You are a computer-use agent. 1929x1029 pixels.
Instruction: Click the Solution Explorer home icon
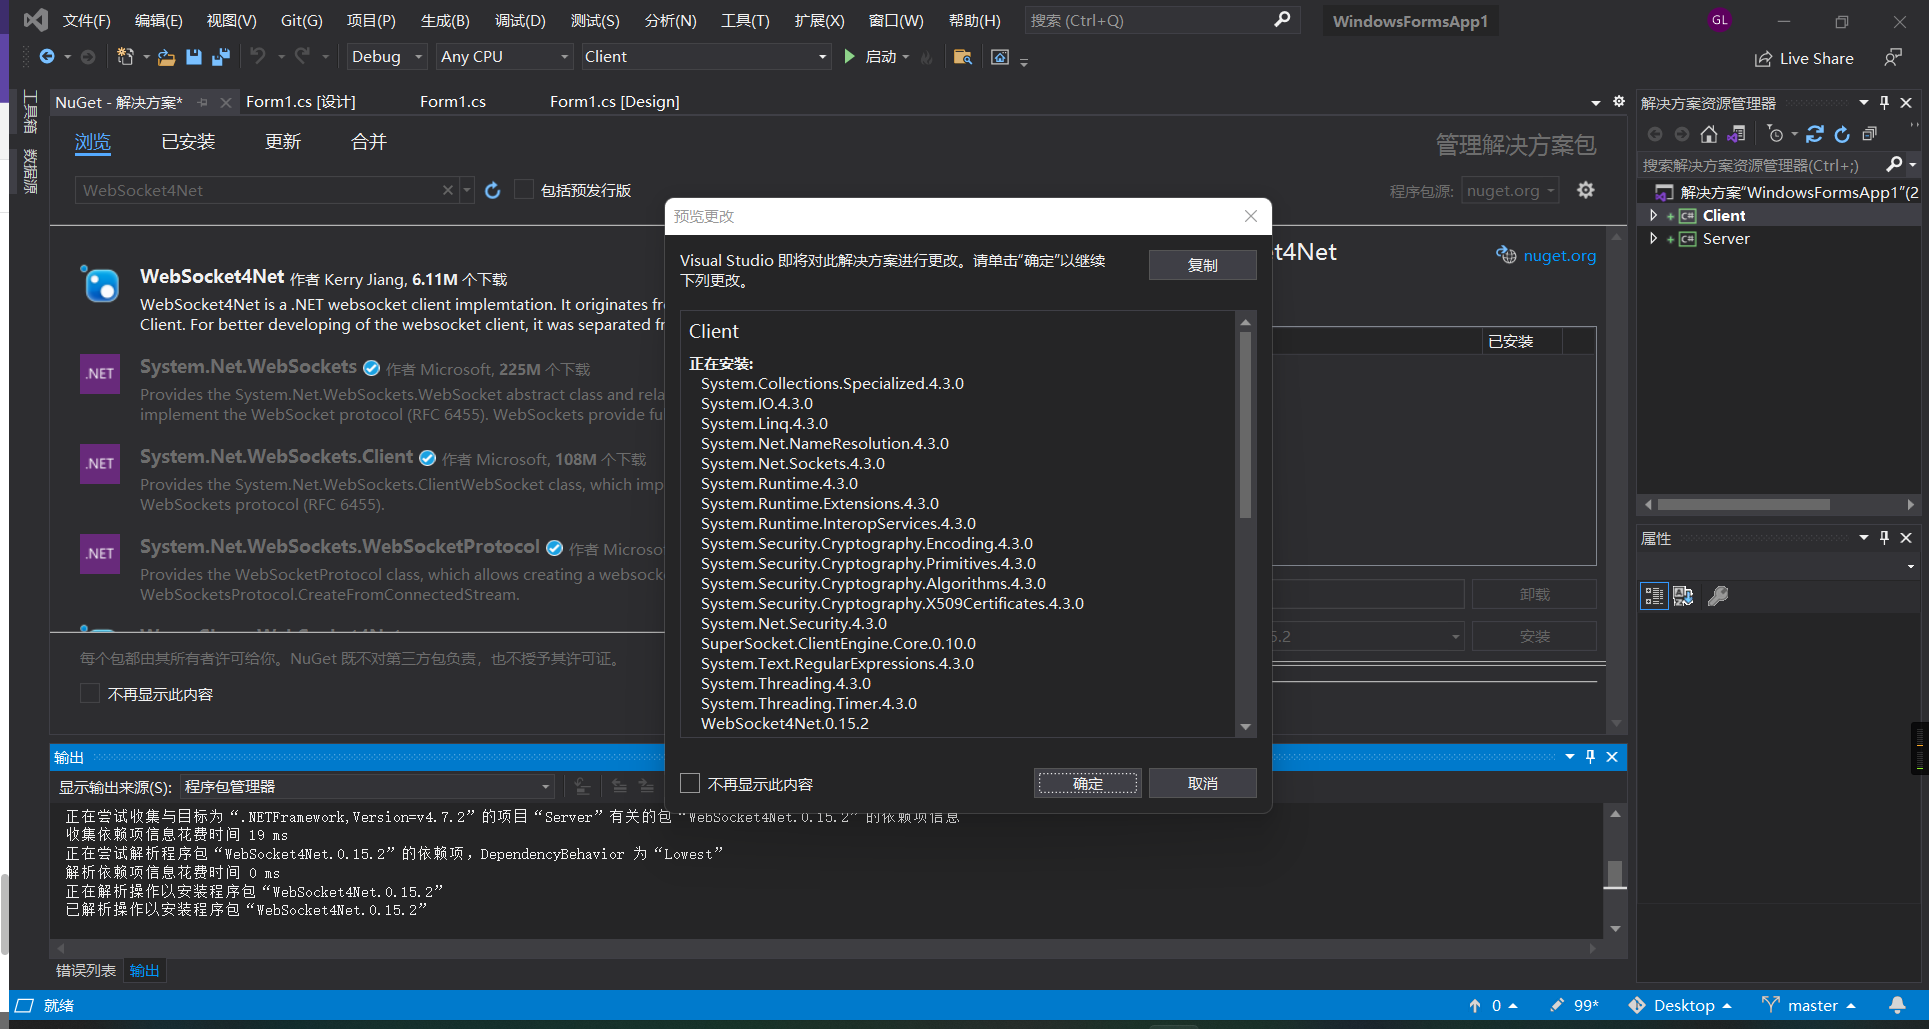1709,134
